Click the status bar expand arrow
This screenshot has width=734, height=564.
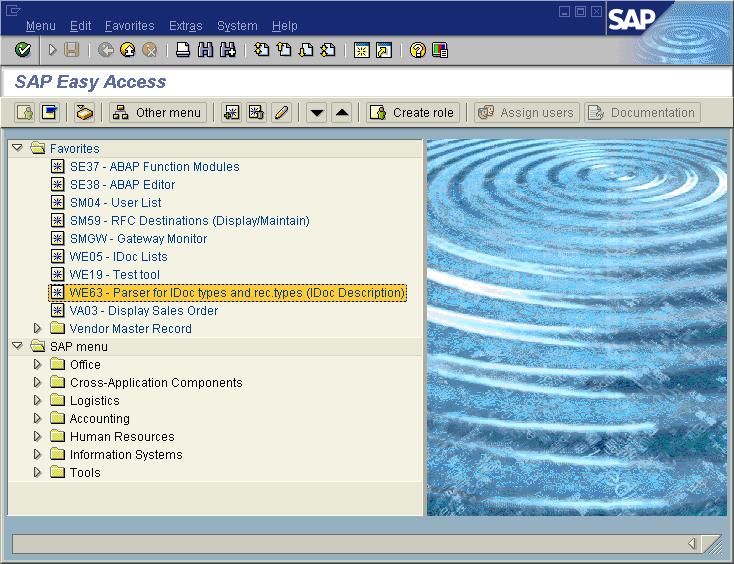[x=692, y=543]
